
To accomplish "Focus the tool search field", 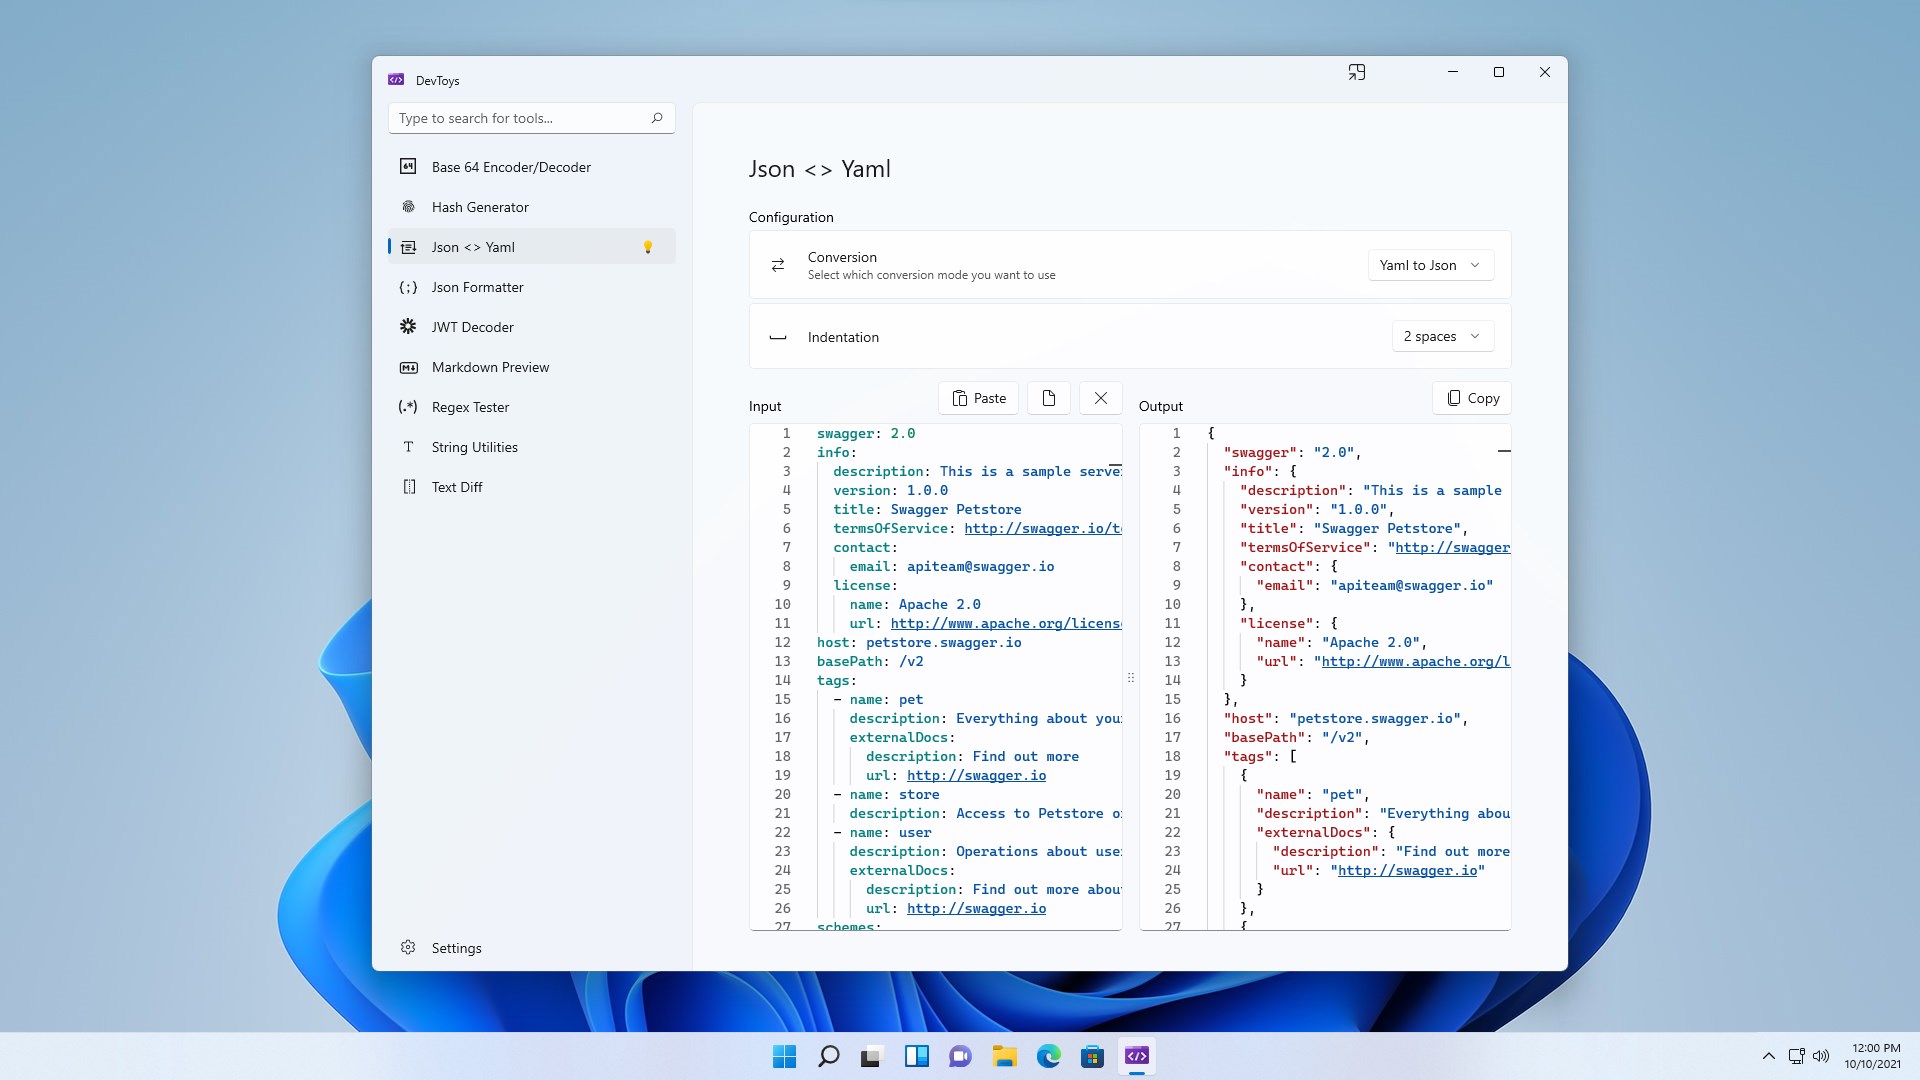I will [x=531, y=118].
